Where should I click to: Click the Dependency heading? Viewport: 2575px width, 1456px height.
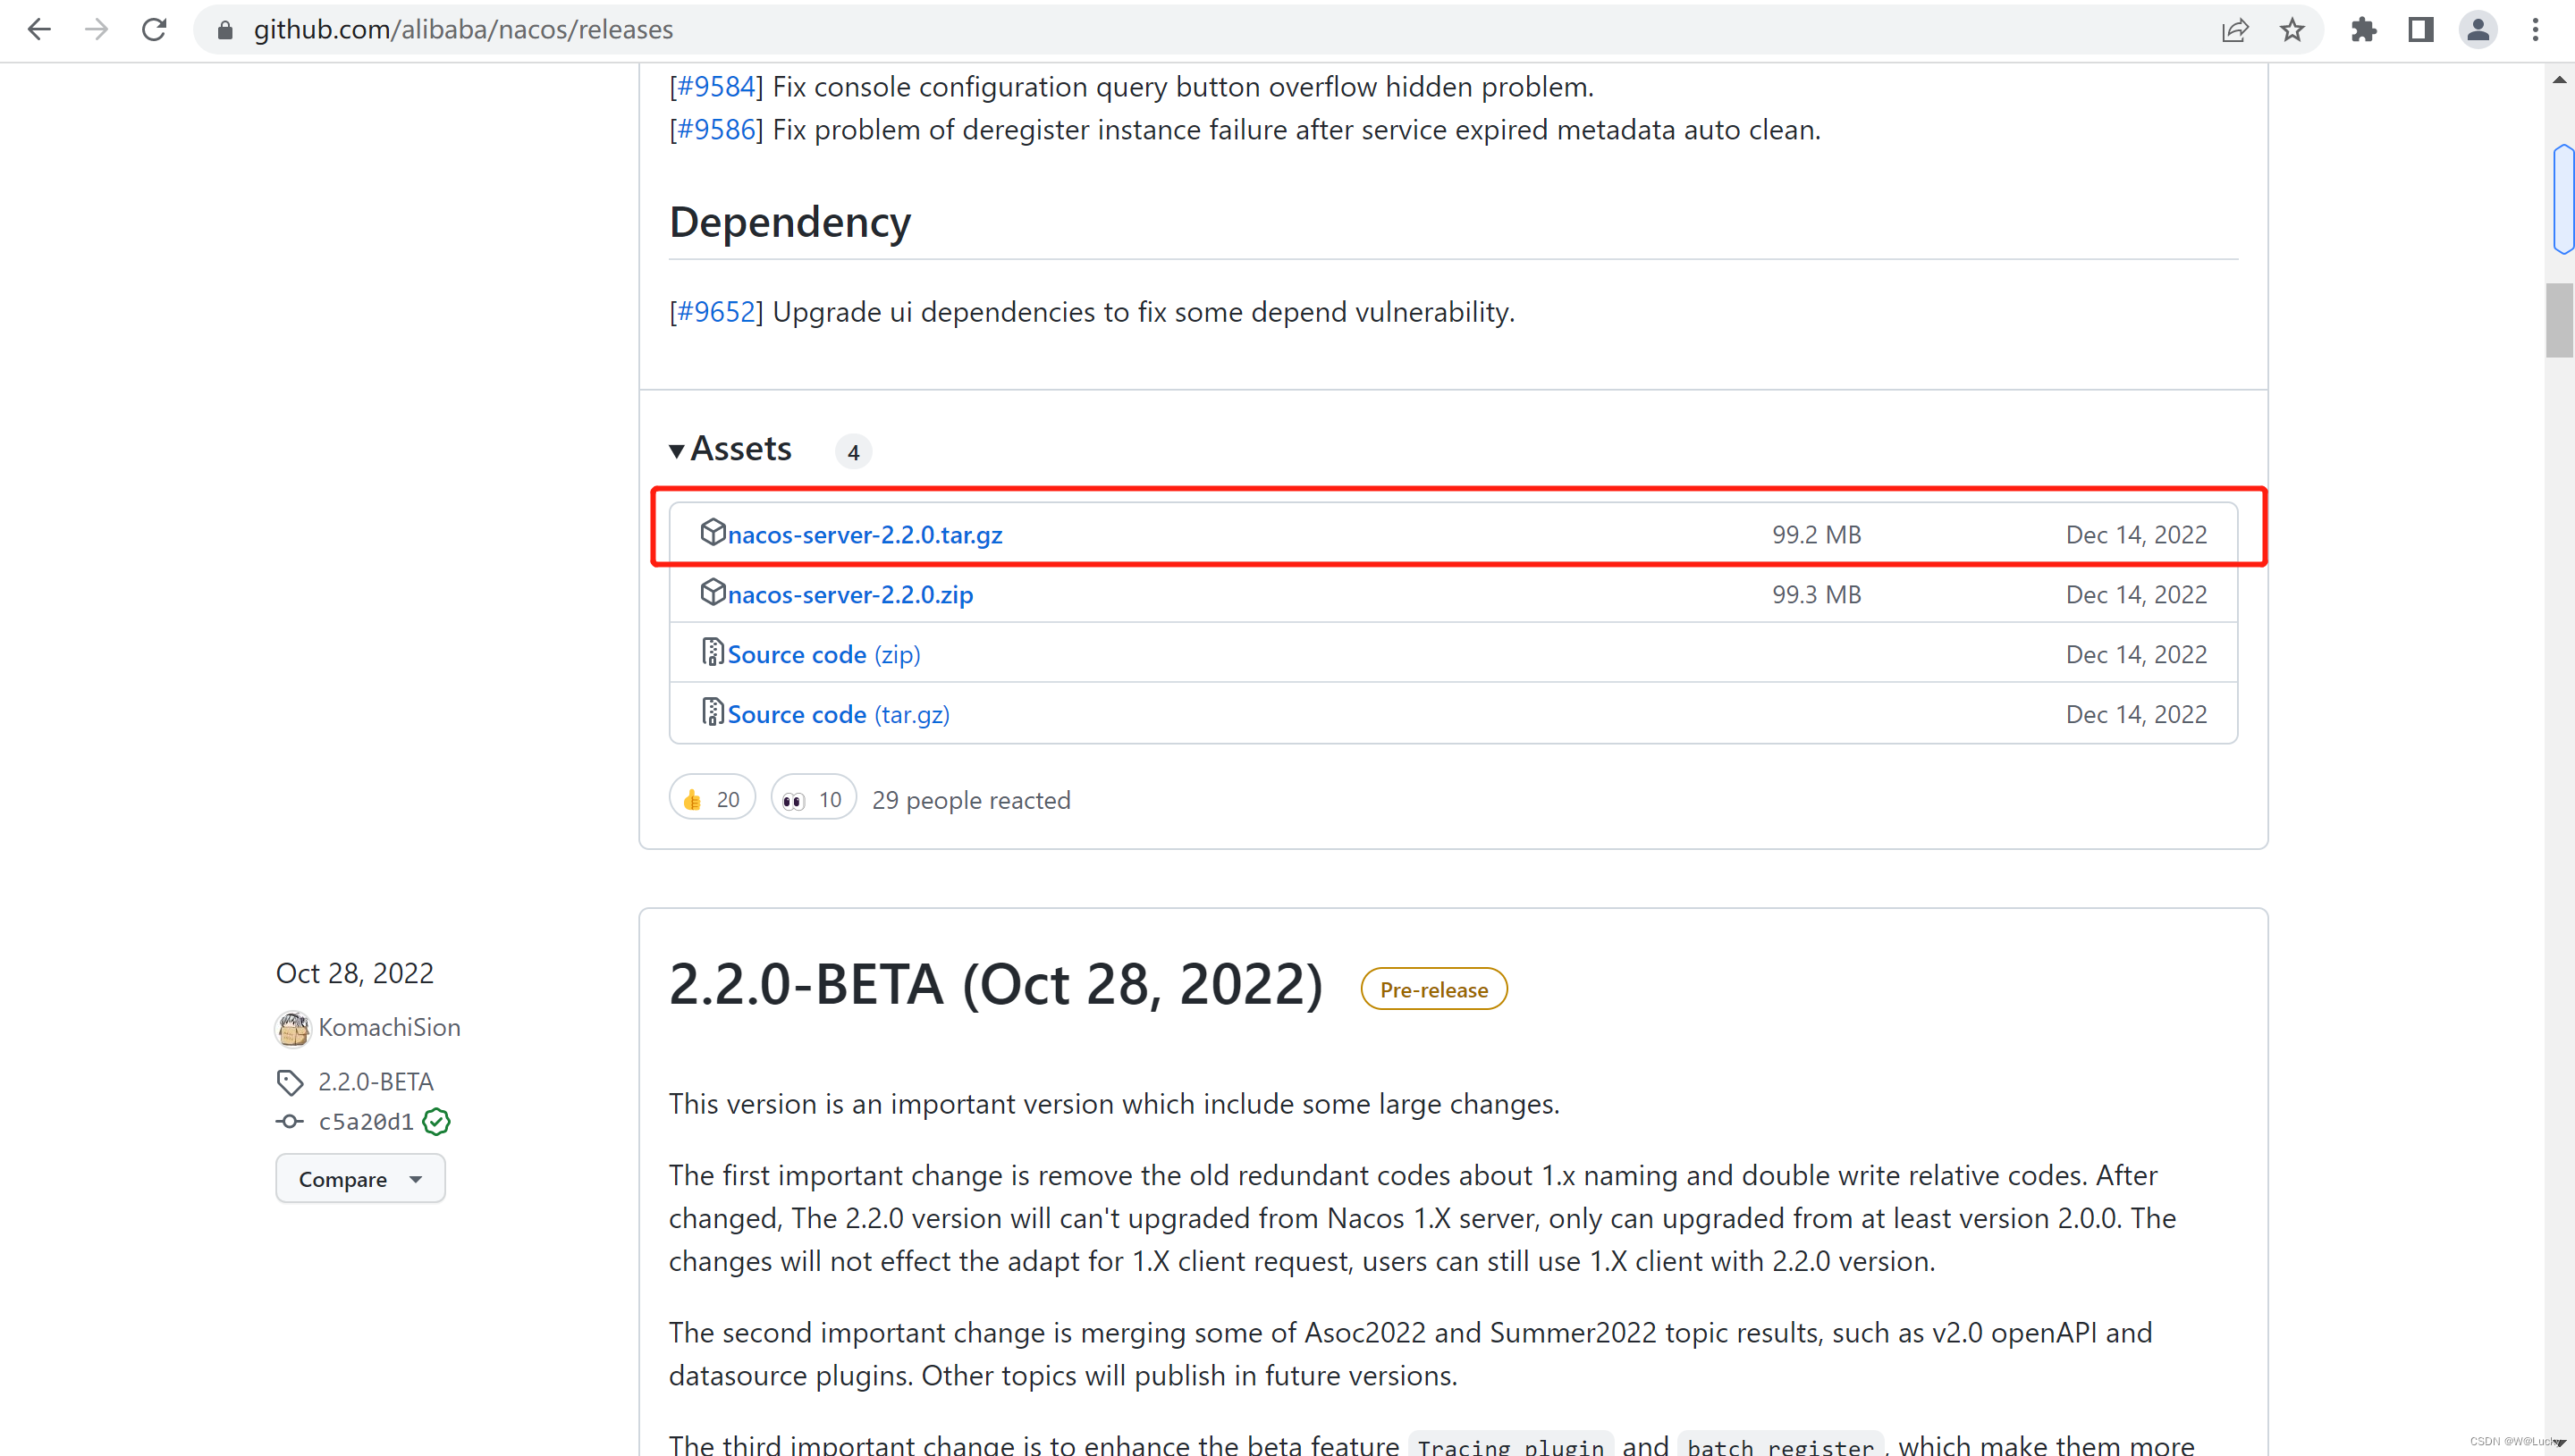coord(790,222)
